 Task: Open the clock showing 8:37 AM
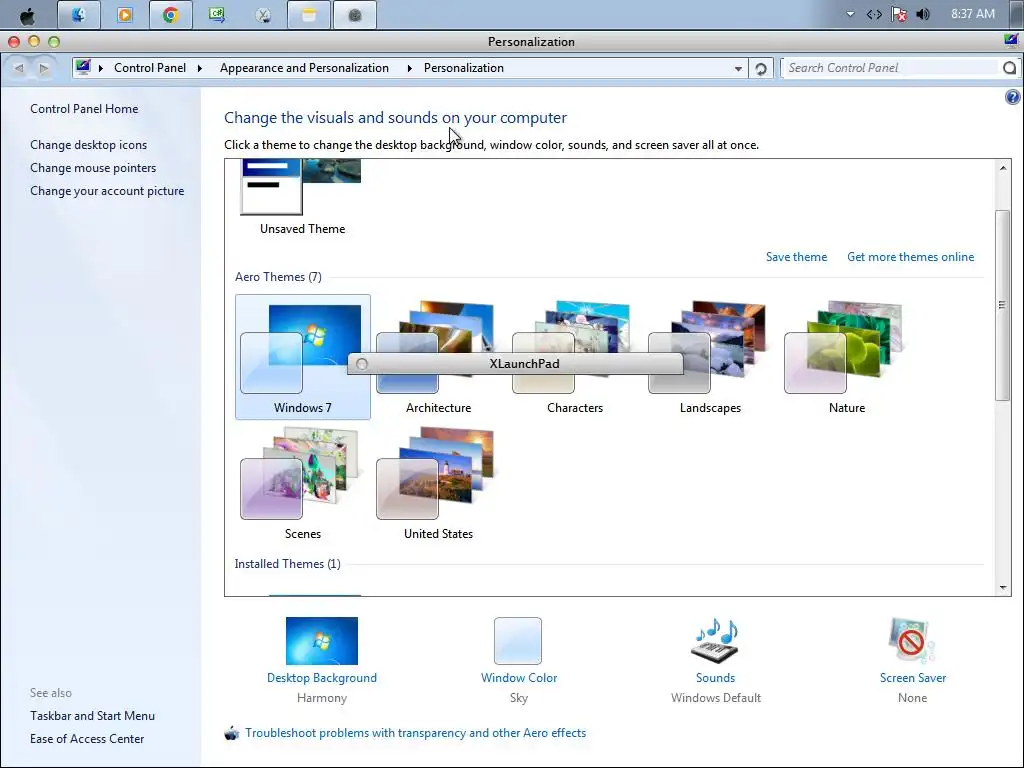pos(972,14)
